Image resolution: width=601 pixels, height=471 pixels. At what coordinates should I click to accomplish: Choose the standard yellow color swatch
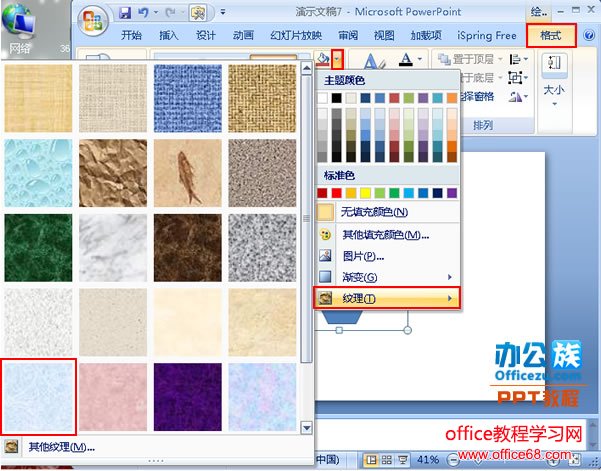[365, 193]
